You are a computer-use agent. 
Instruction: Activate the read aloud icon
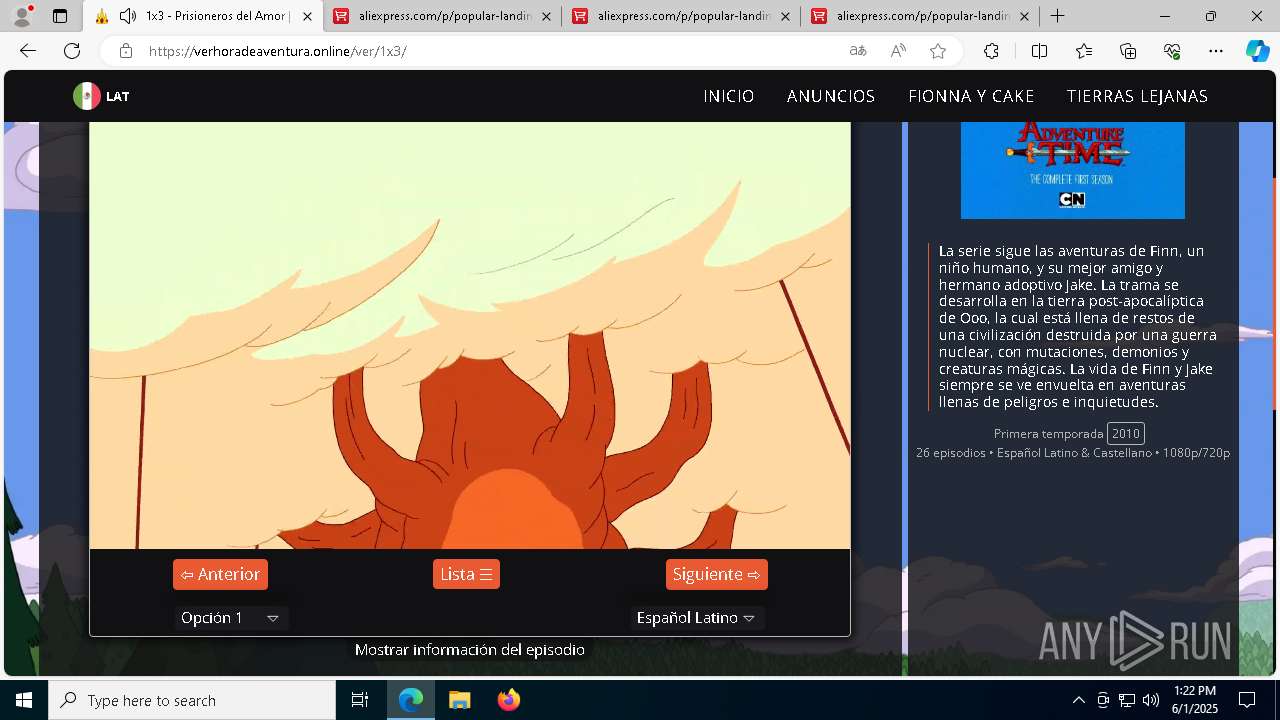[898, 51]
